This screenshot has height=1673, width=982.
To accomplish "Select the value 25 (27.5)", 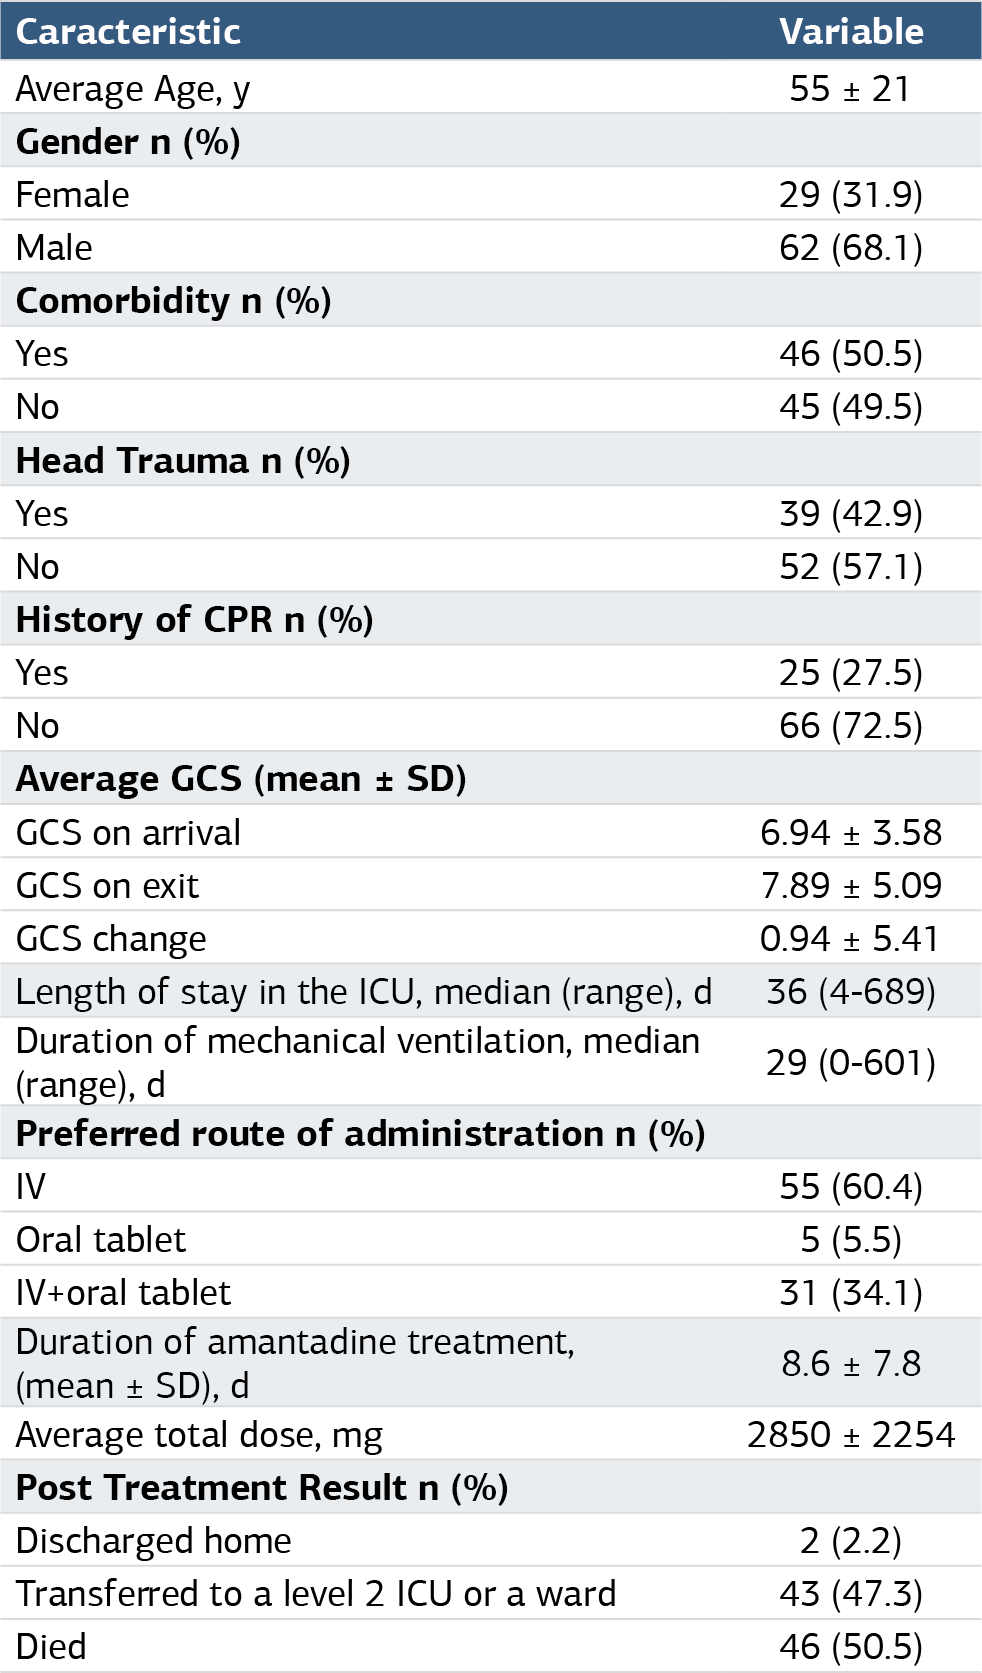I will [x=851, y=673].
